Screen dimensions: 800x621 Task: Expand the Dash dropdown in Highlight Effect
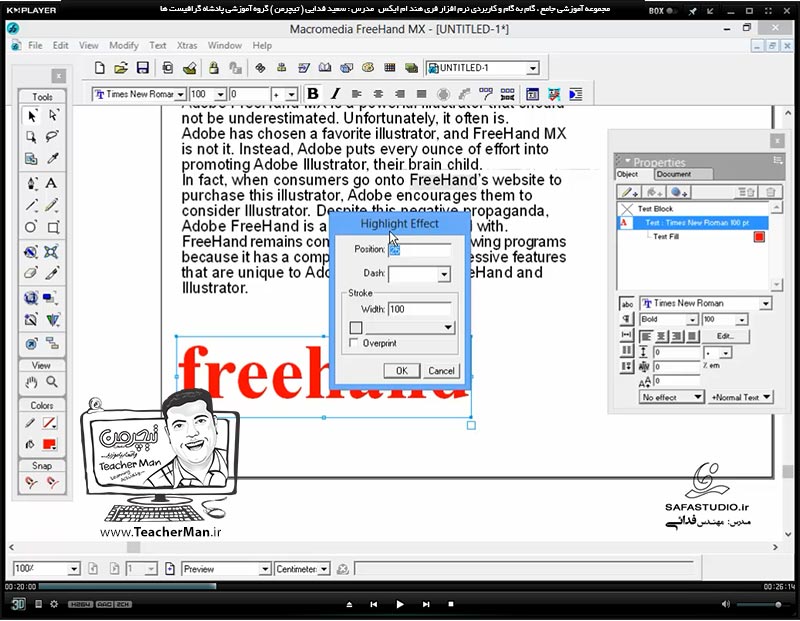(x=443, y=274)
